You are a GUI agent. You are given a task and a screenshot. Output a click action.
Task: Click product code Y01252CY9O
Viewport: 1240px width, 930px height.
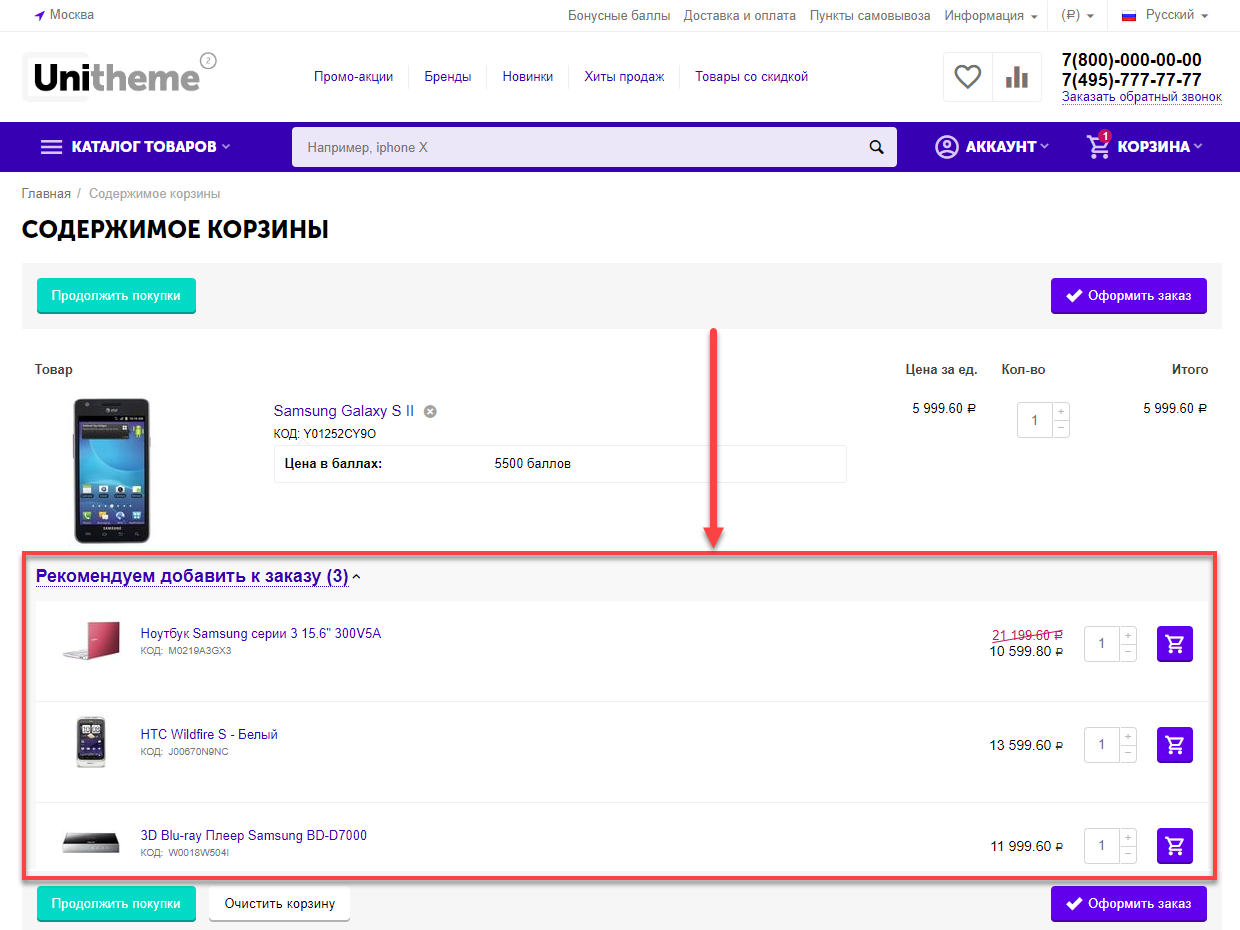(340, 434)
